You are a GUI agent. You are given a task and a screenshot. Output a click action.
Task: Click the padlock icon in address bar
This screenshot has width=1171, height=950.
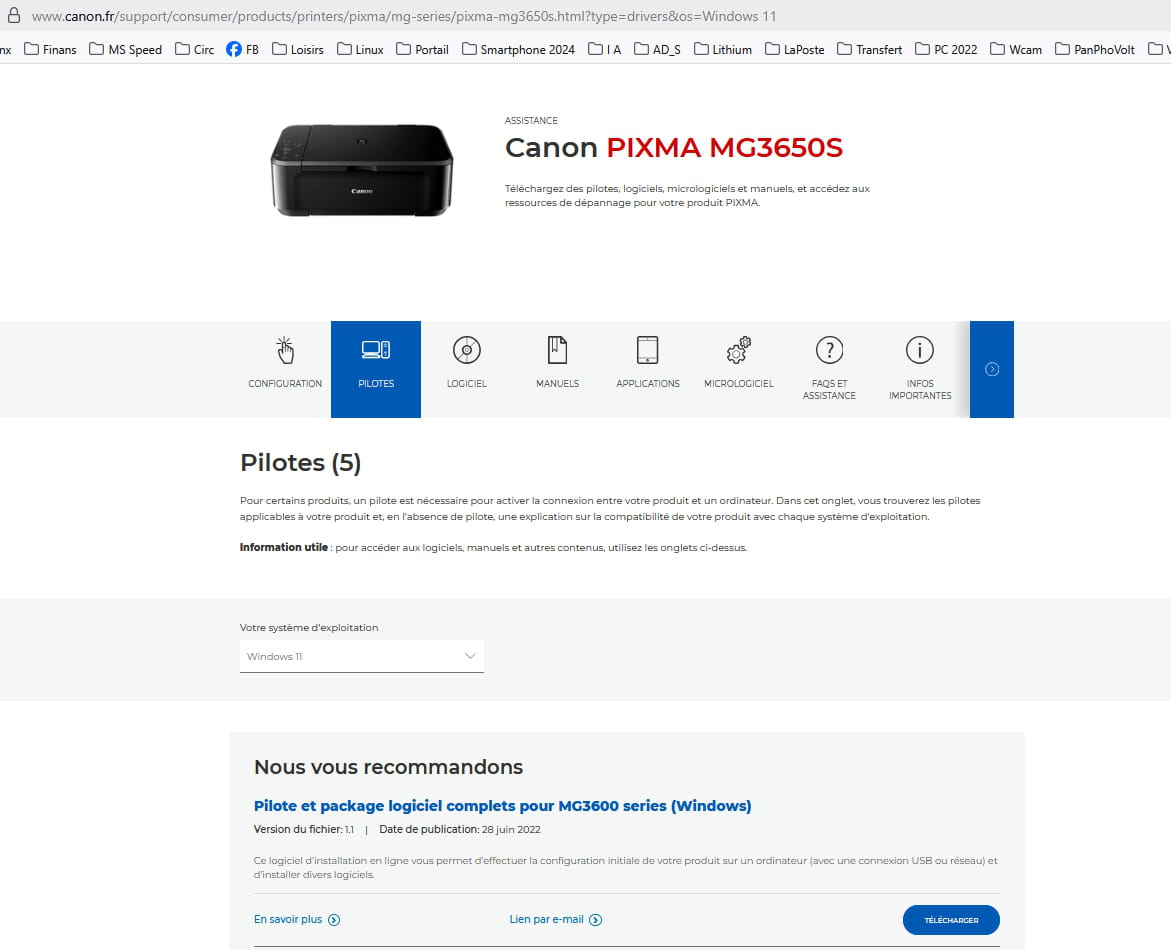point(13,16)
